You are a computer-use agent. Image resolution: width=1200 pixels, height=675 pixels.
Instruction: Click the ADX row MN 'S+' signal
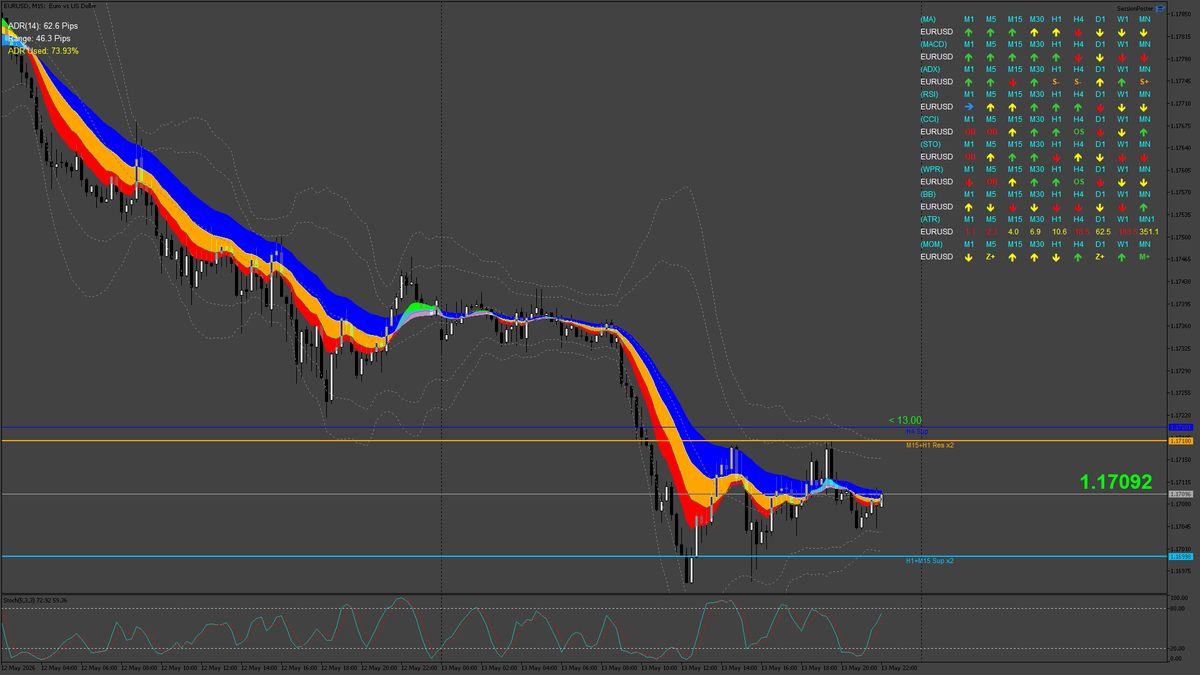[1144, 81]
